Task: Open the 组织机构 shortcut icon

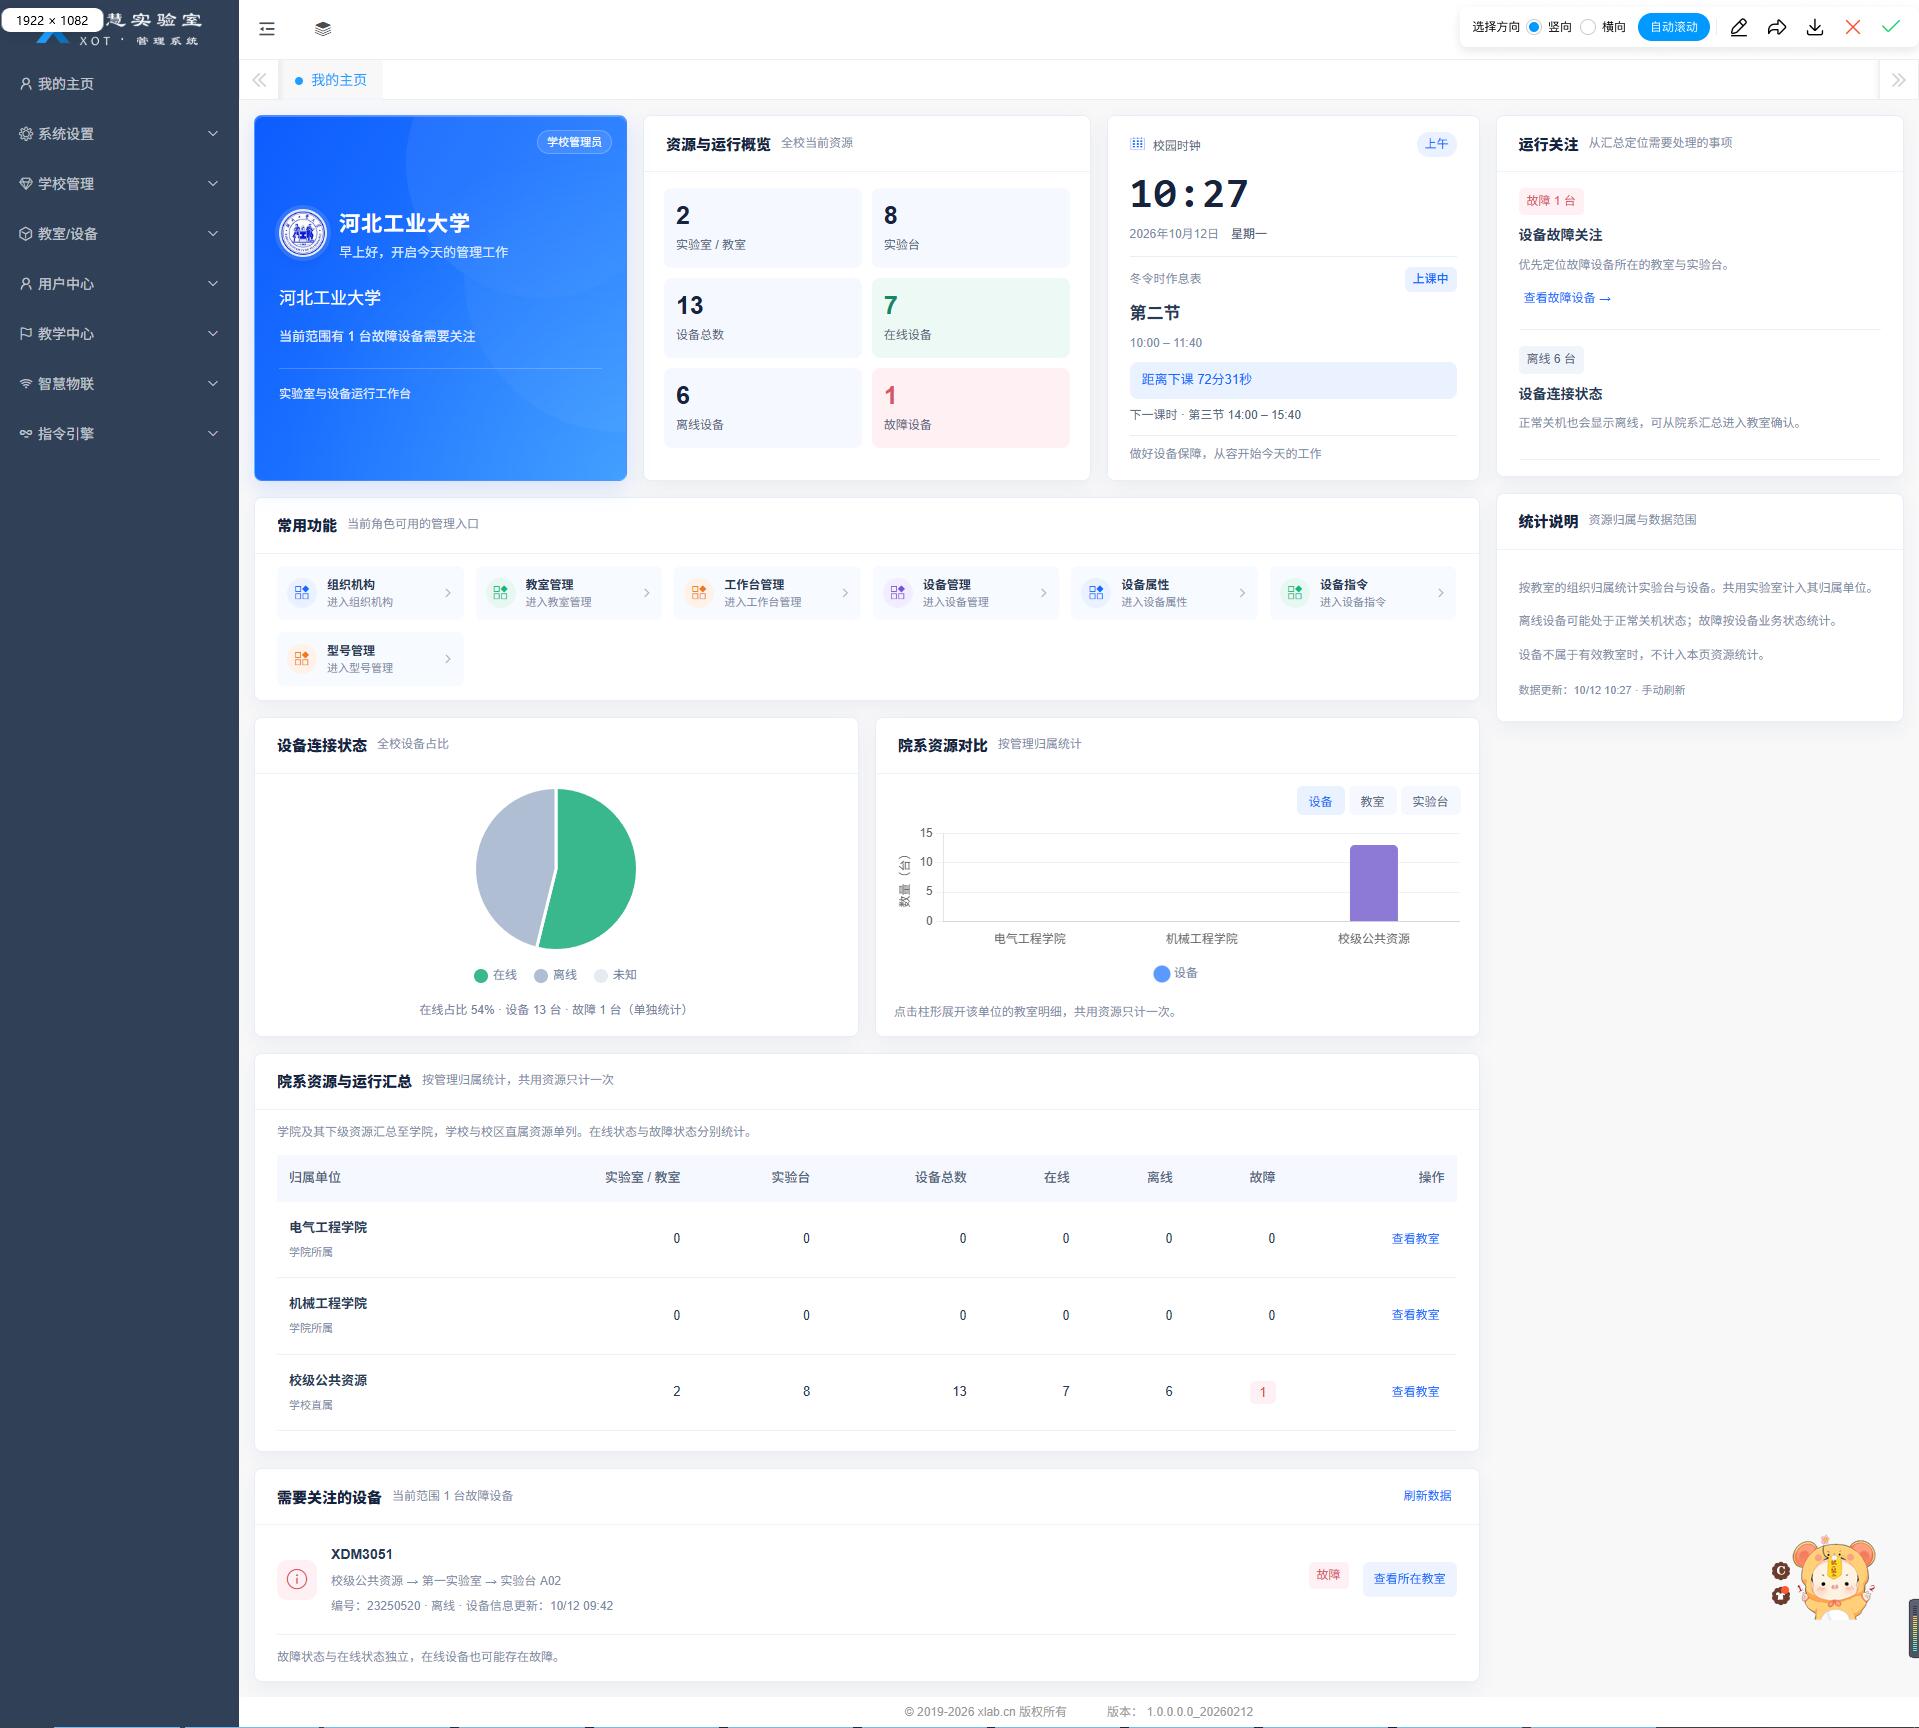Action: click(x=301, y=593)
